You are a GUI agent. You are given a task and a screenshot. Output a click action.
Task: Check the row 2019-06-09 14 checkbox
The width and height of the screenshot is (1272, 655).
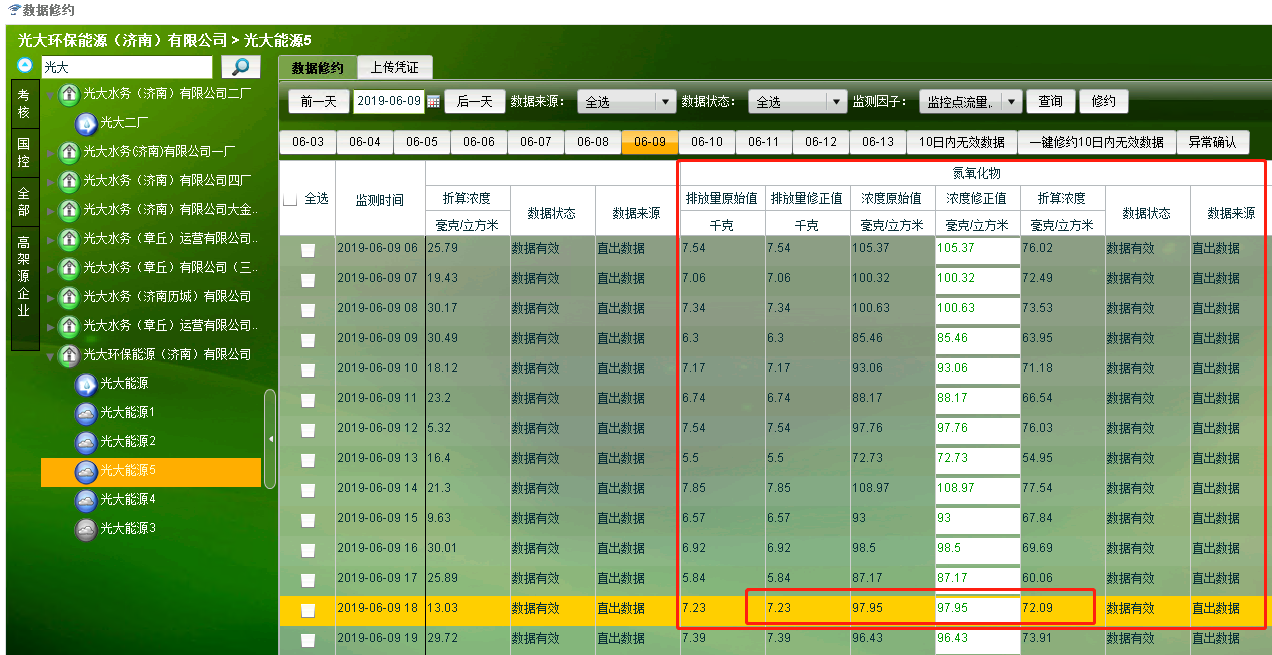308,490
